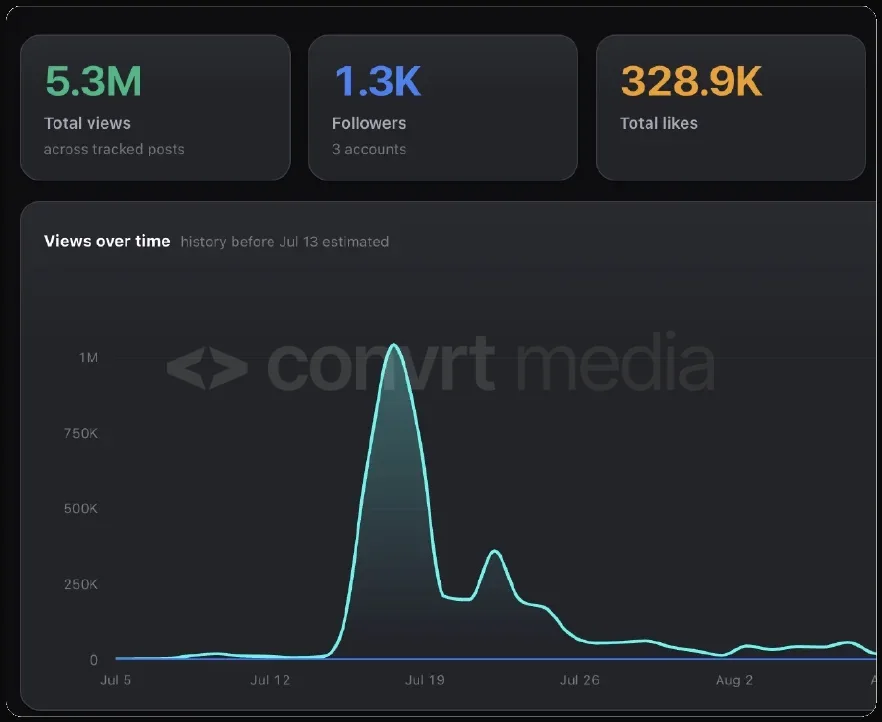
Task: Click the 0 y-axis label
Action: point(93,660)
